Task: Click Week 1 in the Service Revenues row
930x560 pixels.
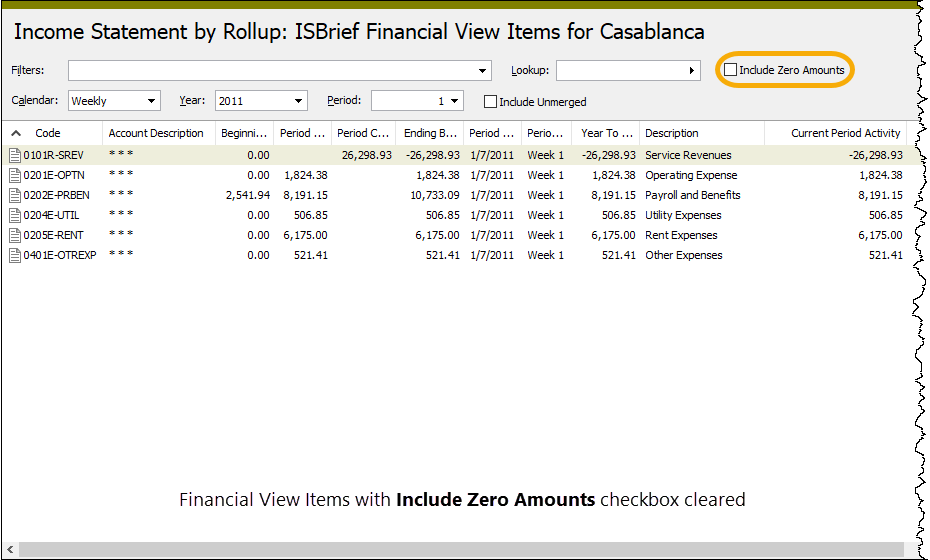Action: (545, 155)
